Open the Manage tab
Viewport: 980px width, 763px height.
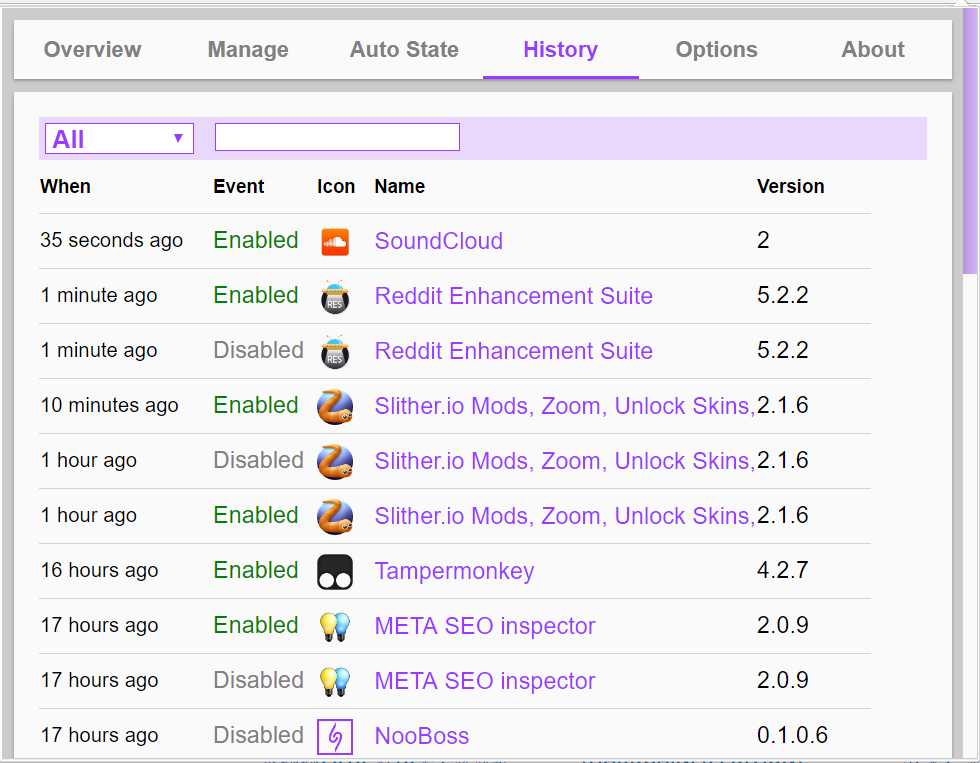(248, 49)
